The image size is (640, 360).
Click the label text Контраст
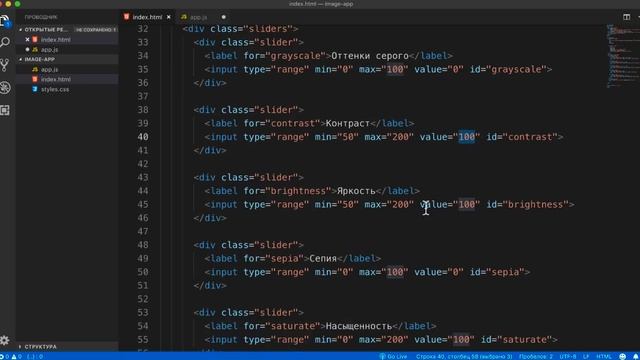(x=347, y=123)
